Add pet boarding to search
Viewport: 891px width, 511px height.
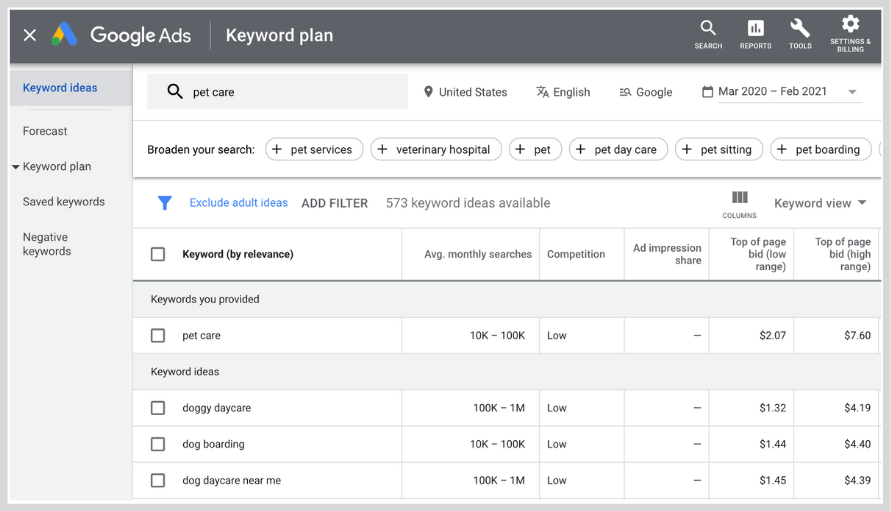click(821, 149)
